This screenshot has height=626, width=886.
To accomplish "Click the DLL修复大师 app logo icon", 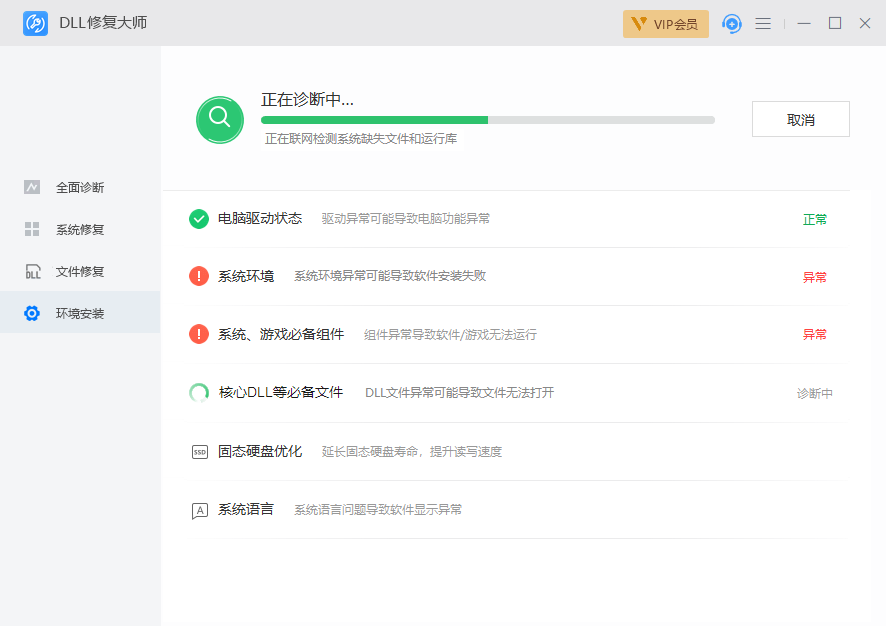I will 35,23.
